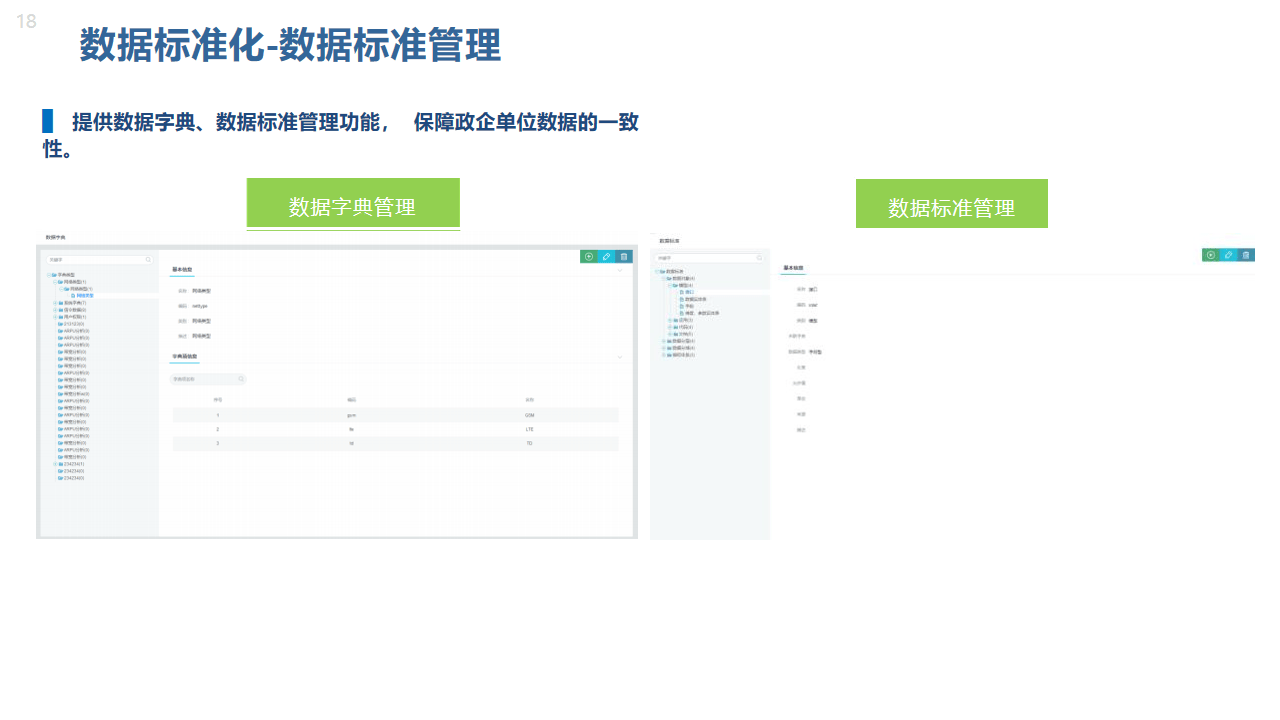1280x720 pixels.
Task: Click the trash delete icon in data dictionary panel
Action: (624, 257)
